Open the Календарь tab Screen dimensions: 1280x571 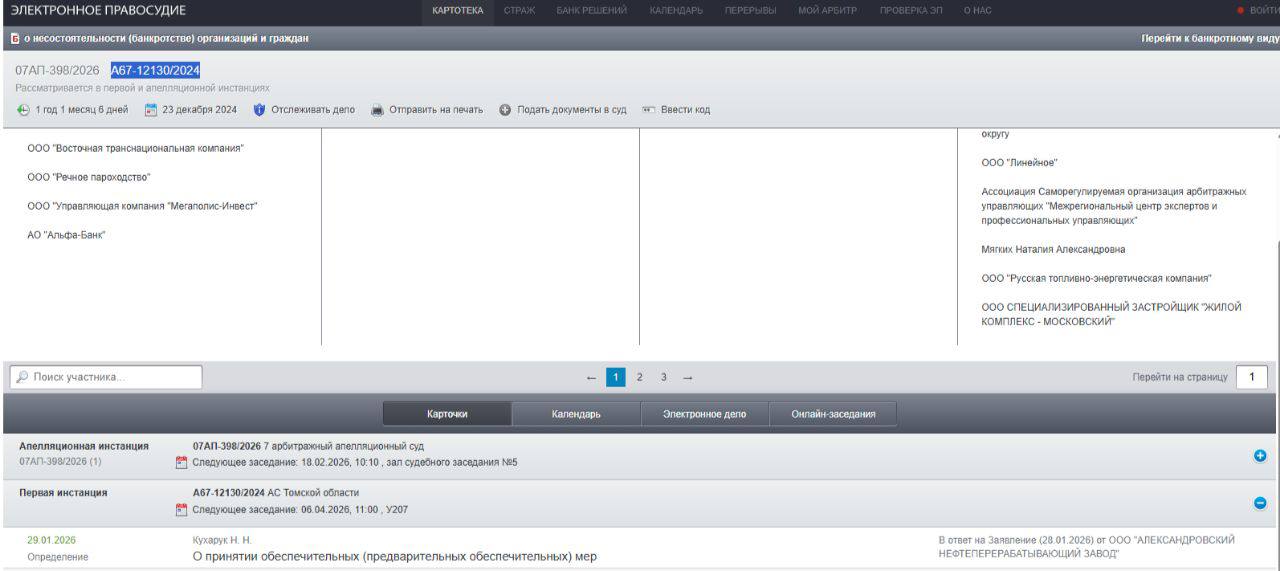tap(576, 414)
